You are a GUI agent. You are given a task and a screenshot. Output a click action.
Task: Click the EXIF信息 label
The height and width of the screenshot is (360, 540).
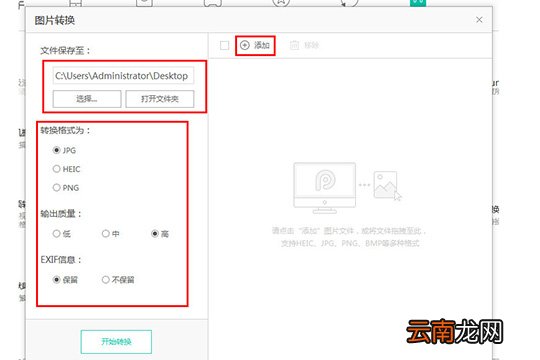pyautogui.click(x=61, y=259)
